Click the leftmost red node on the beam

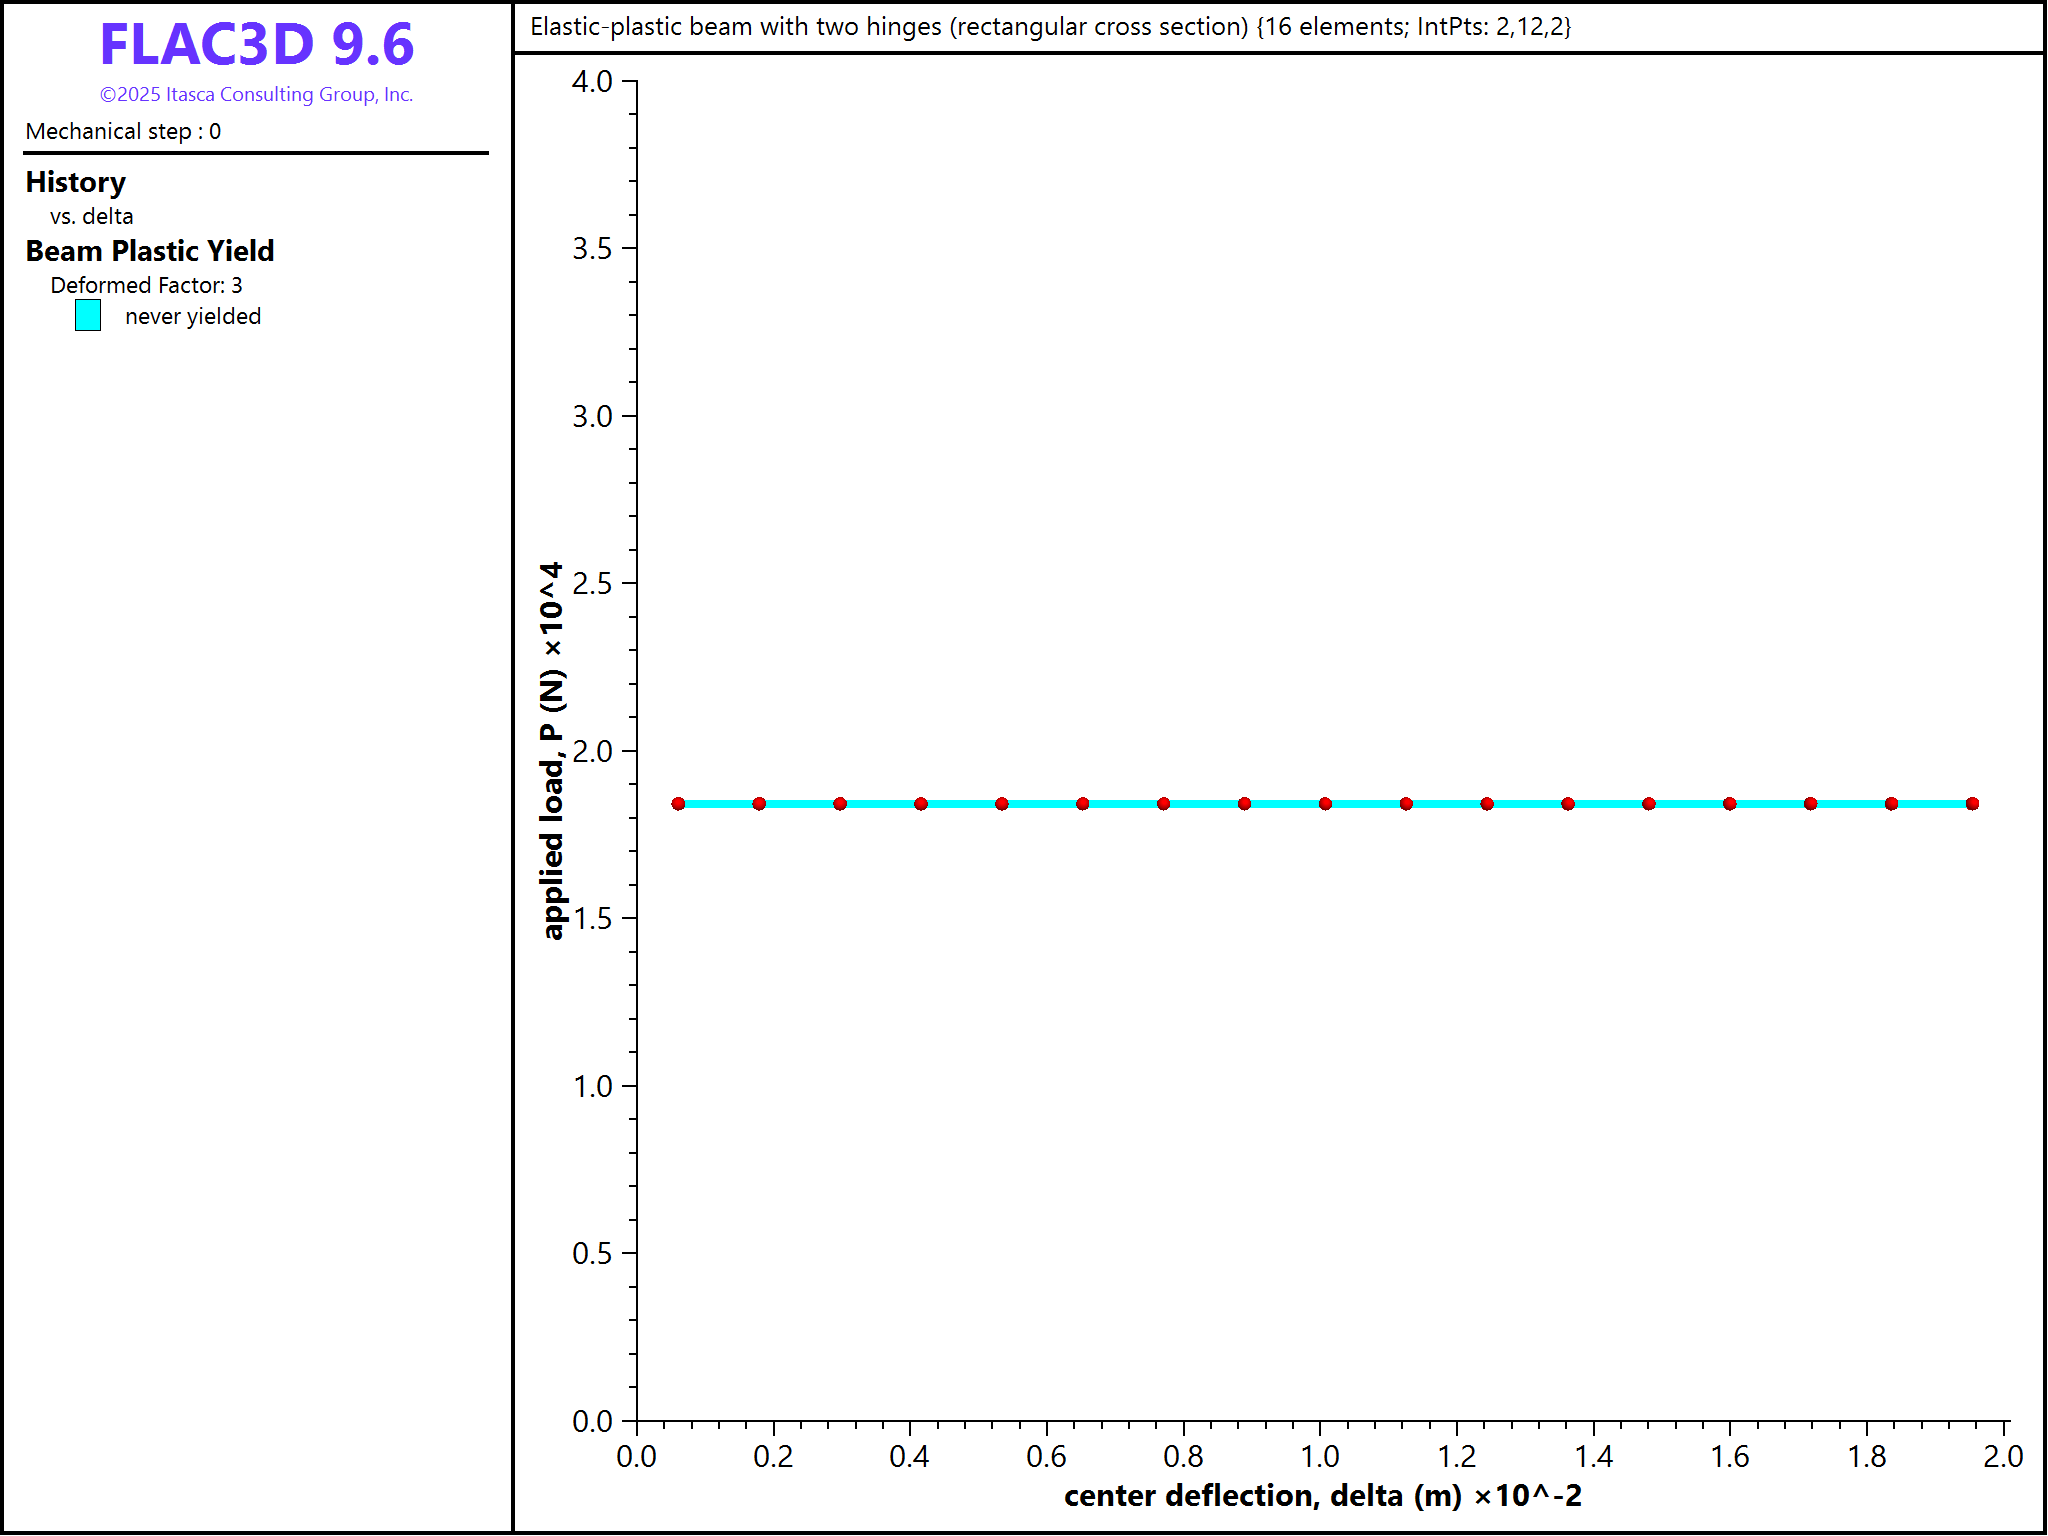pos(678,804)
